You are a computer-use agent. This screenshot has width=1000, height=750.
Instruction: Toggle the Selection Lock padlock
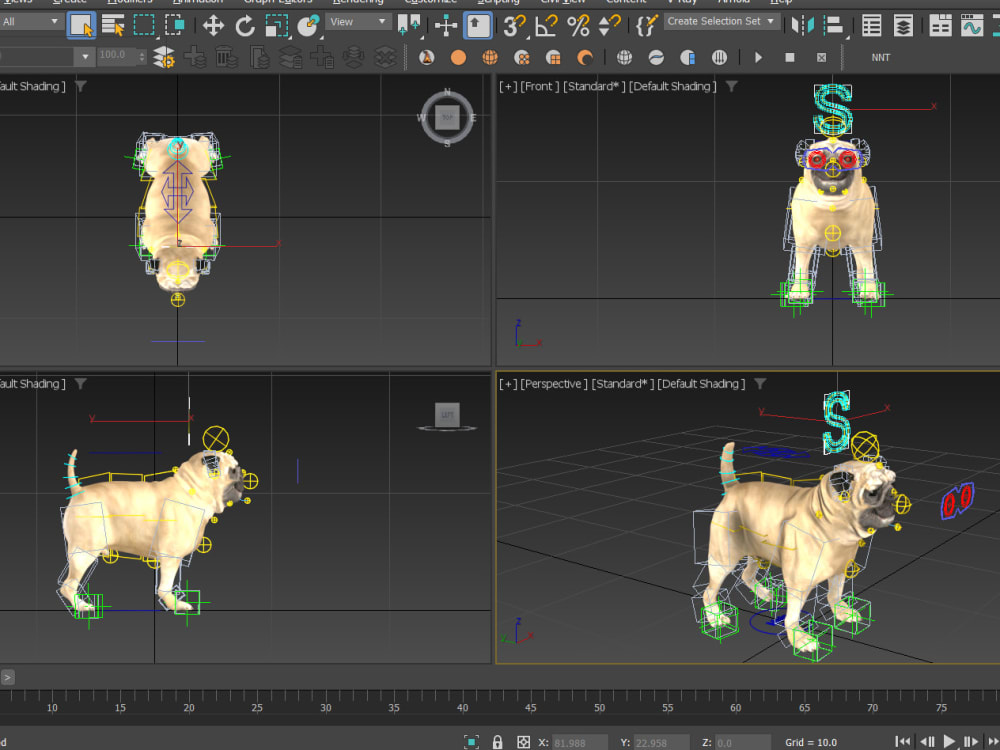click(x=497, y=741)
